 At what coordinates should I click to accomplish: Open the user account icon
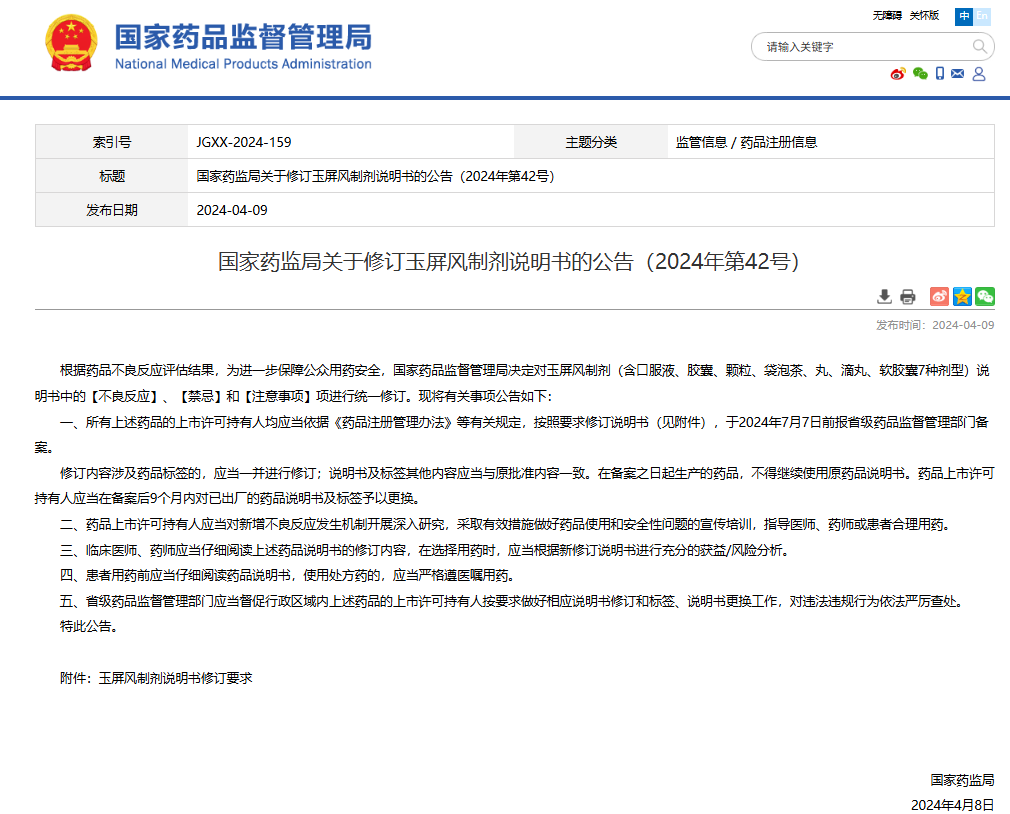click(979, 74)
